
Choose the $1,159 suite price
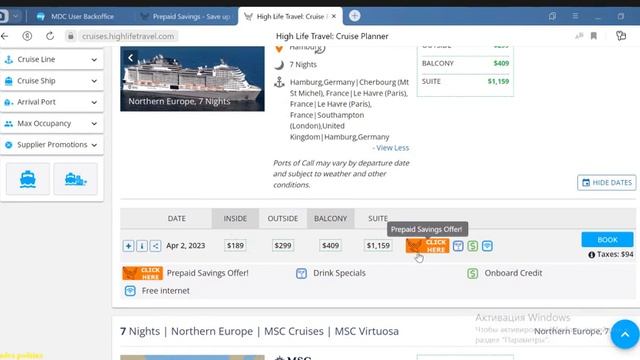(x=378, y=245)
